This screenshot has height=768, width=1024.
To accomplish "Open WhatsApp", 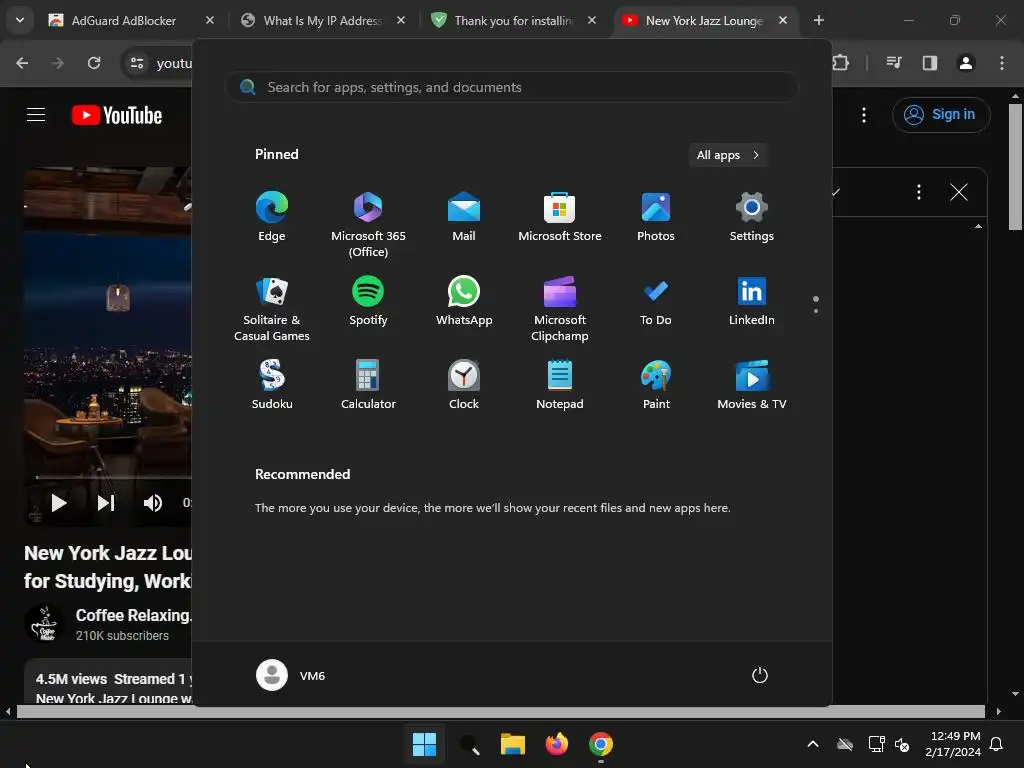I will pos(464,301).
